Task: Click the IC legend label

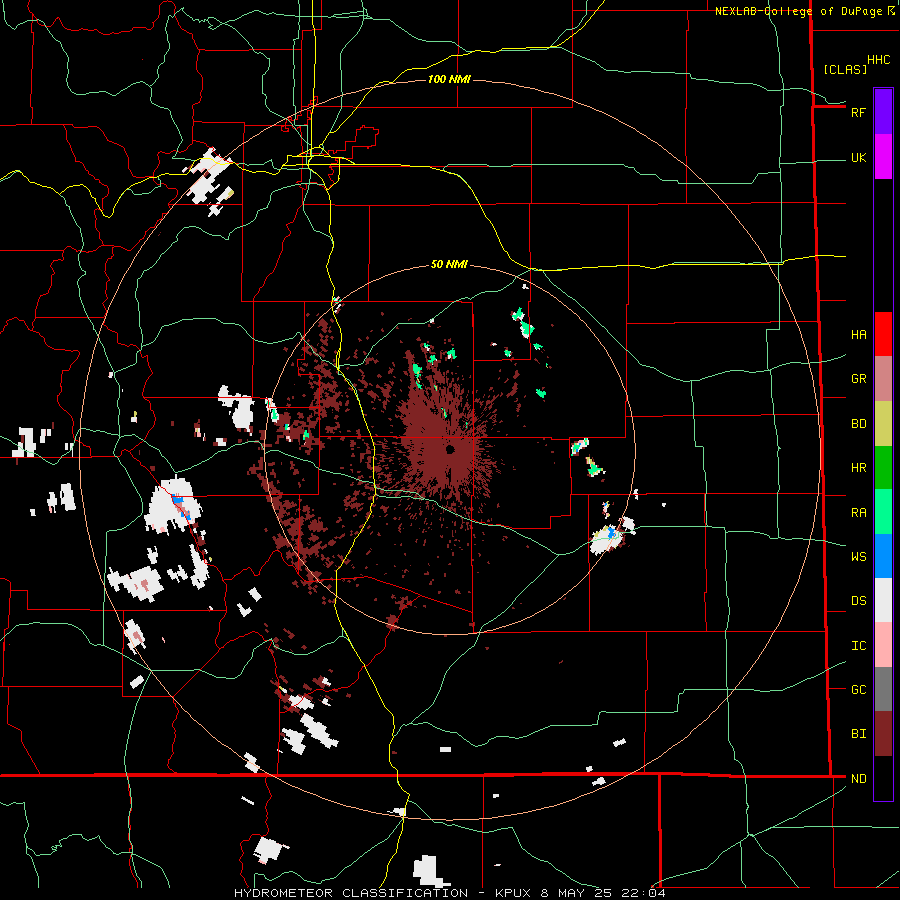Action: tap(858, 645)
